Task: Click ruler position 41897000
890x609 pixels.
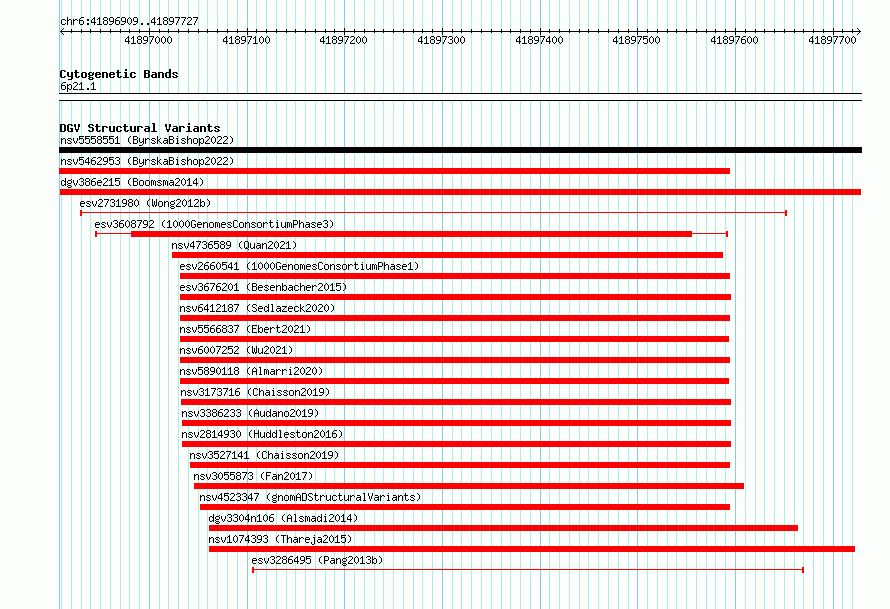Action: (x=149, y=40)
